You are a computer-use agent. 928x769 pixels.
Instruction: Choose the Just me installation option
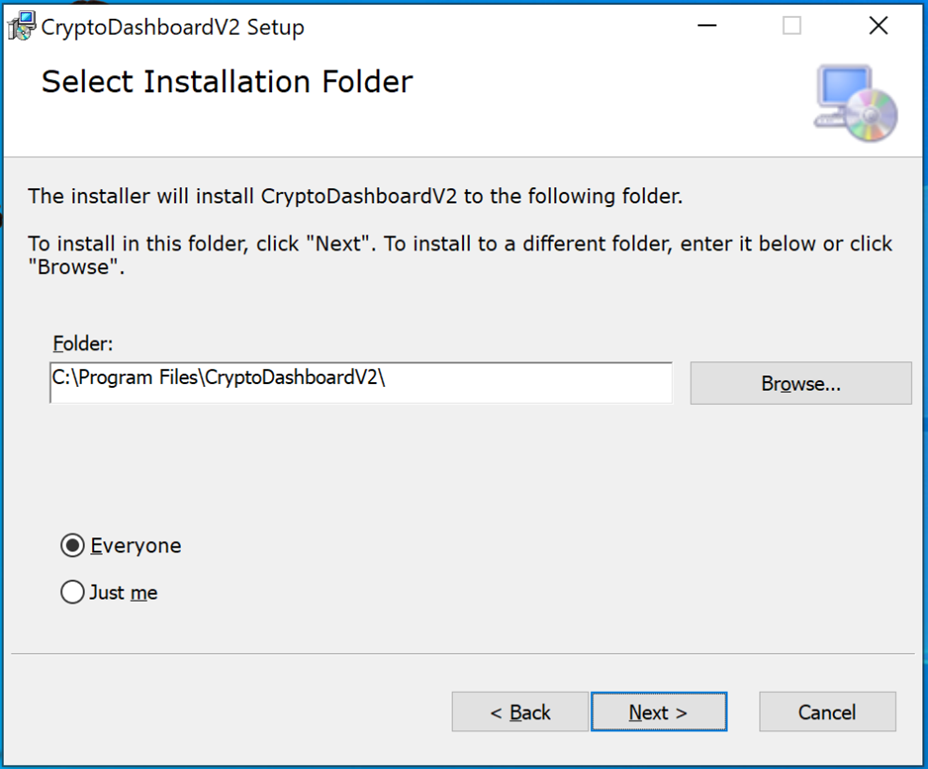71,592
